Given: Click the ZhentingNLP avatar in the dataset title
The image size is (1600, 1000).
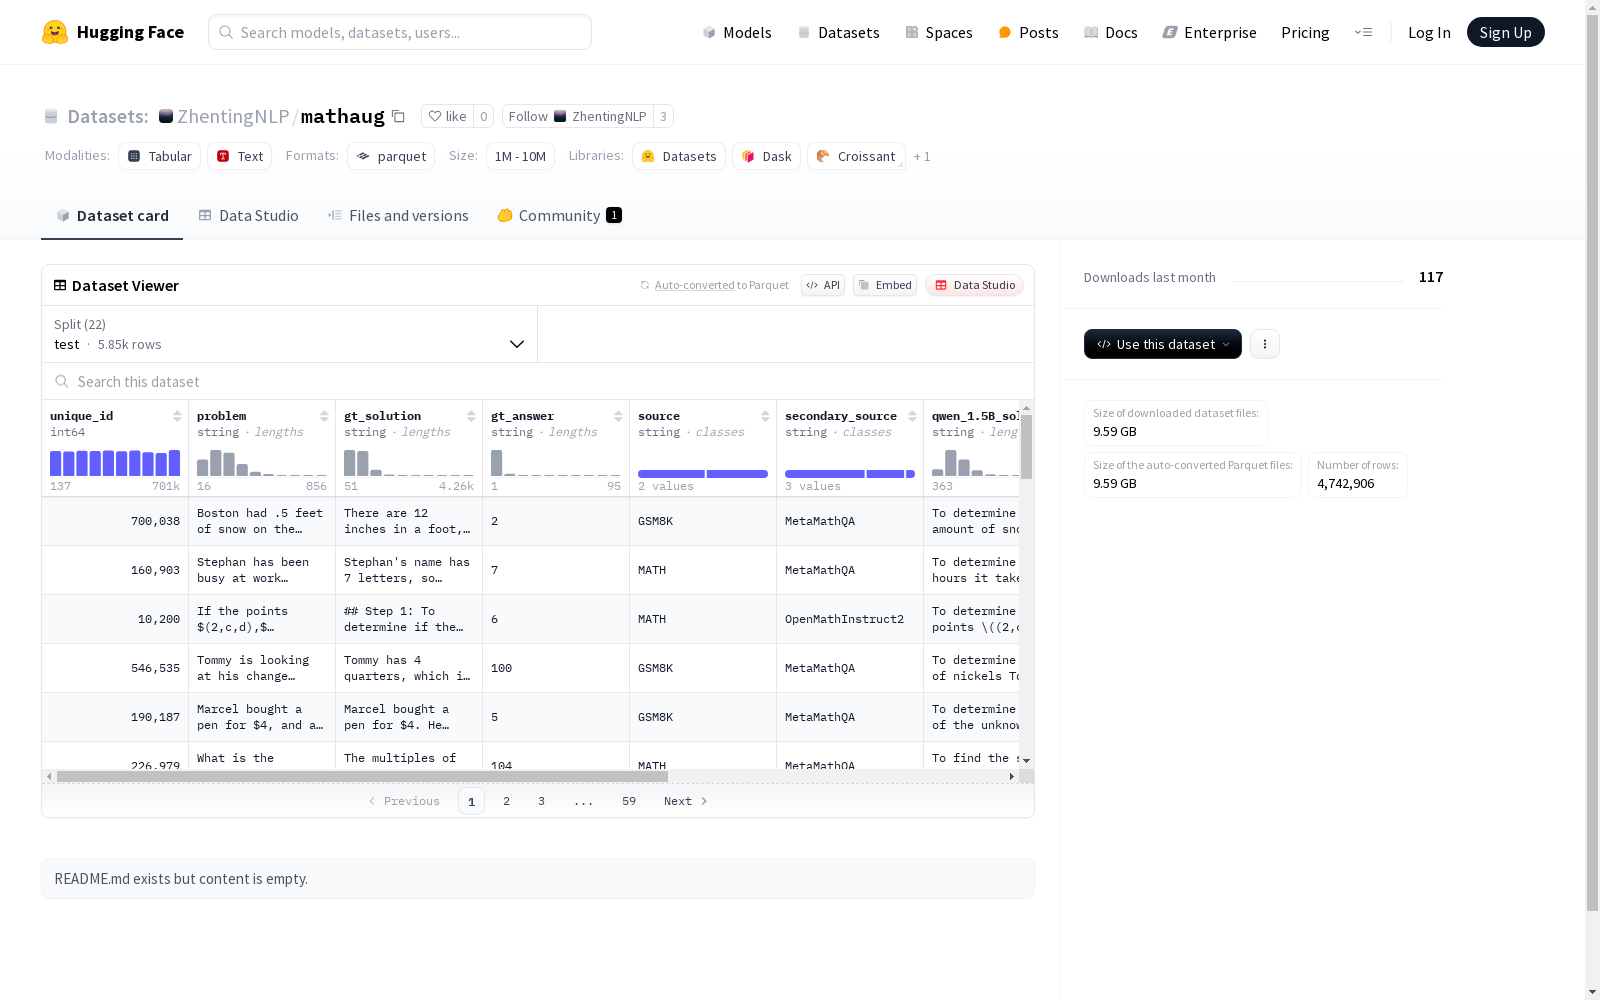Looking at the screenshot, I should point(166,116).
